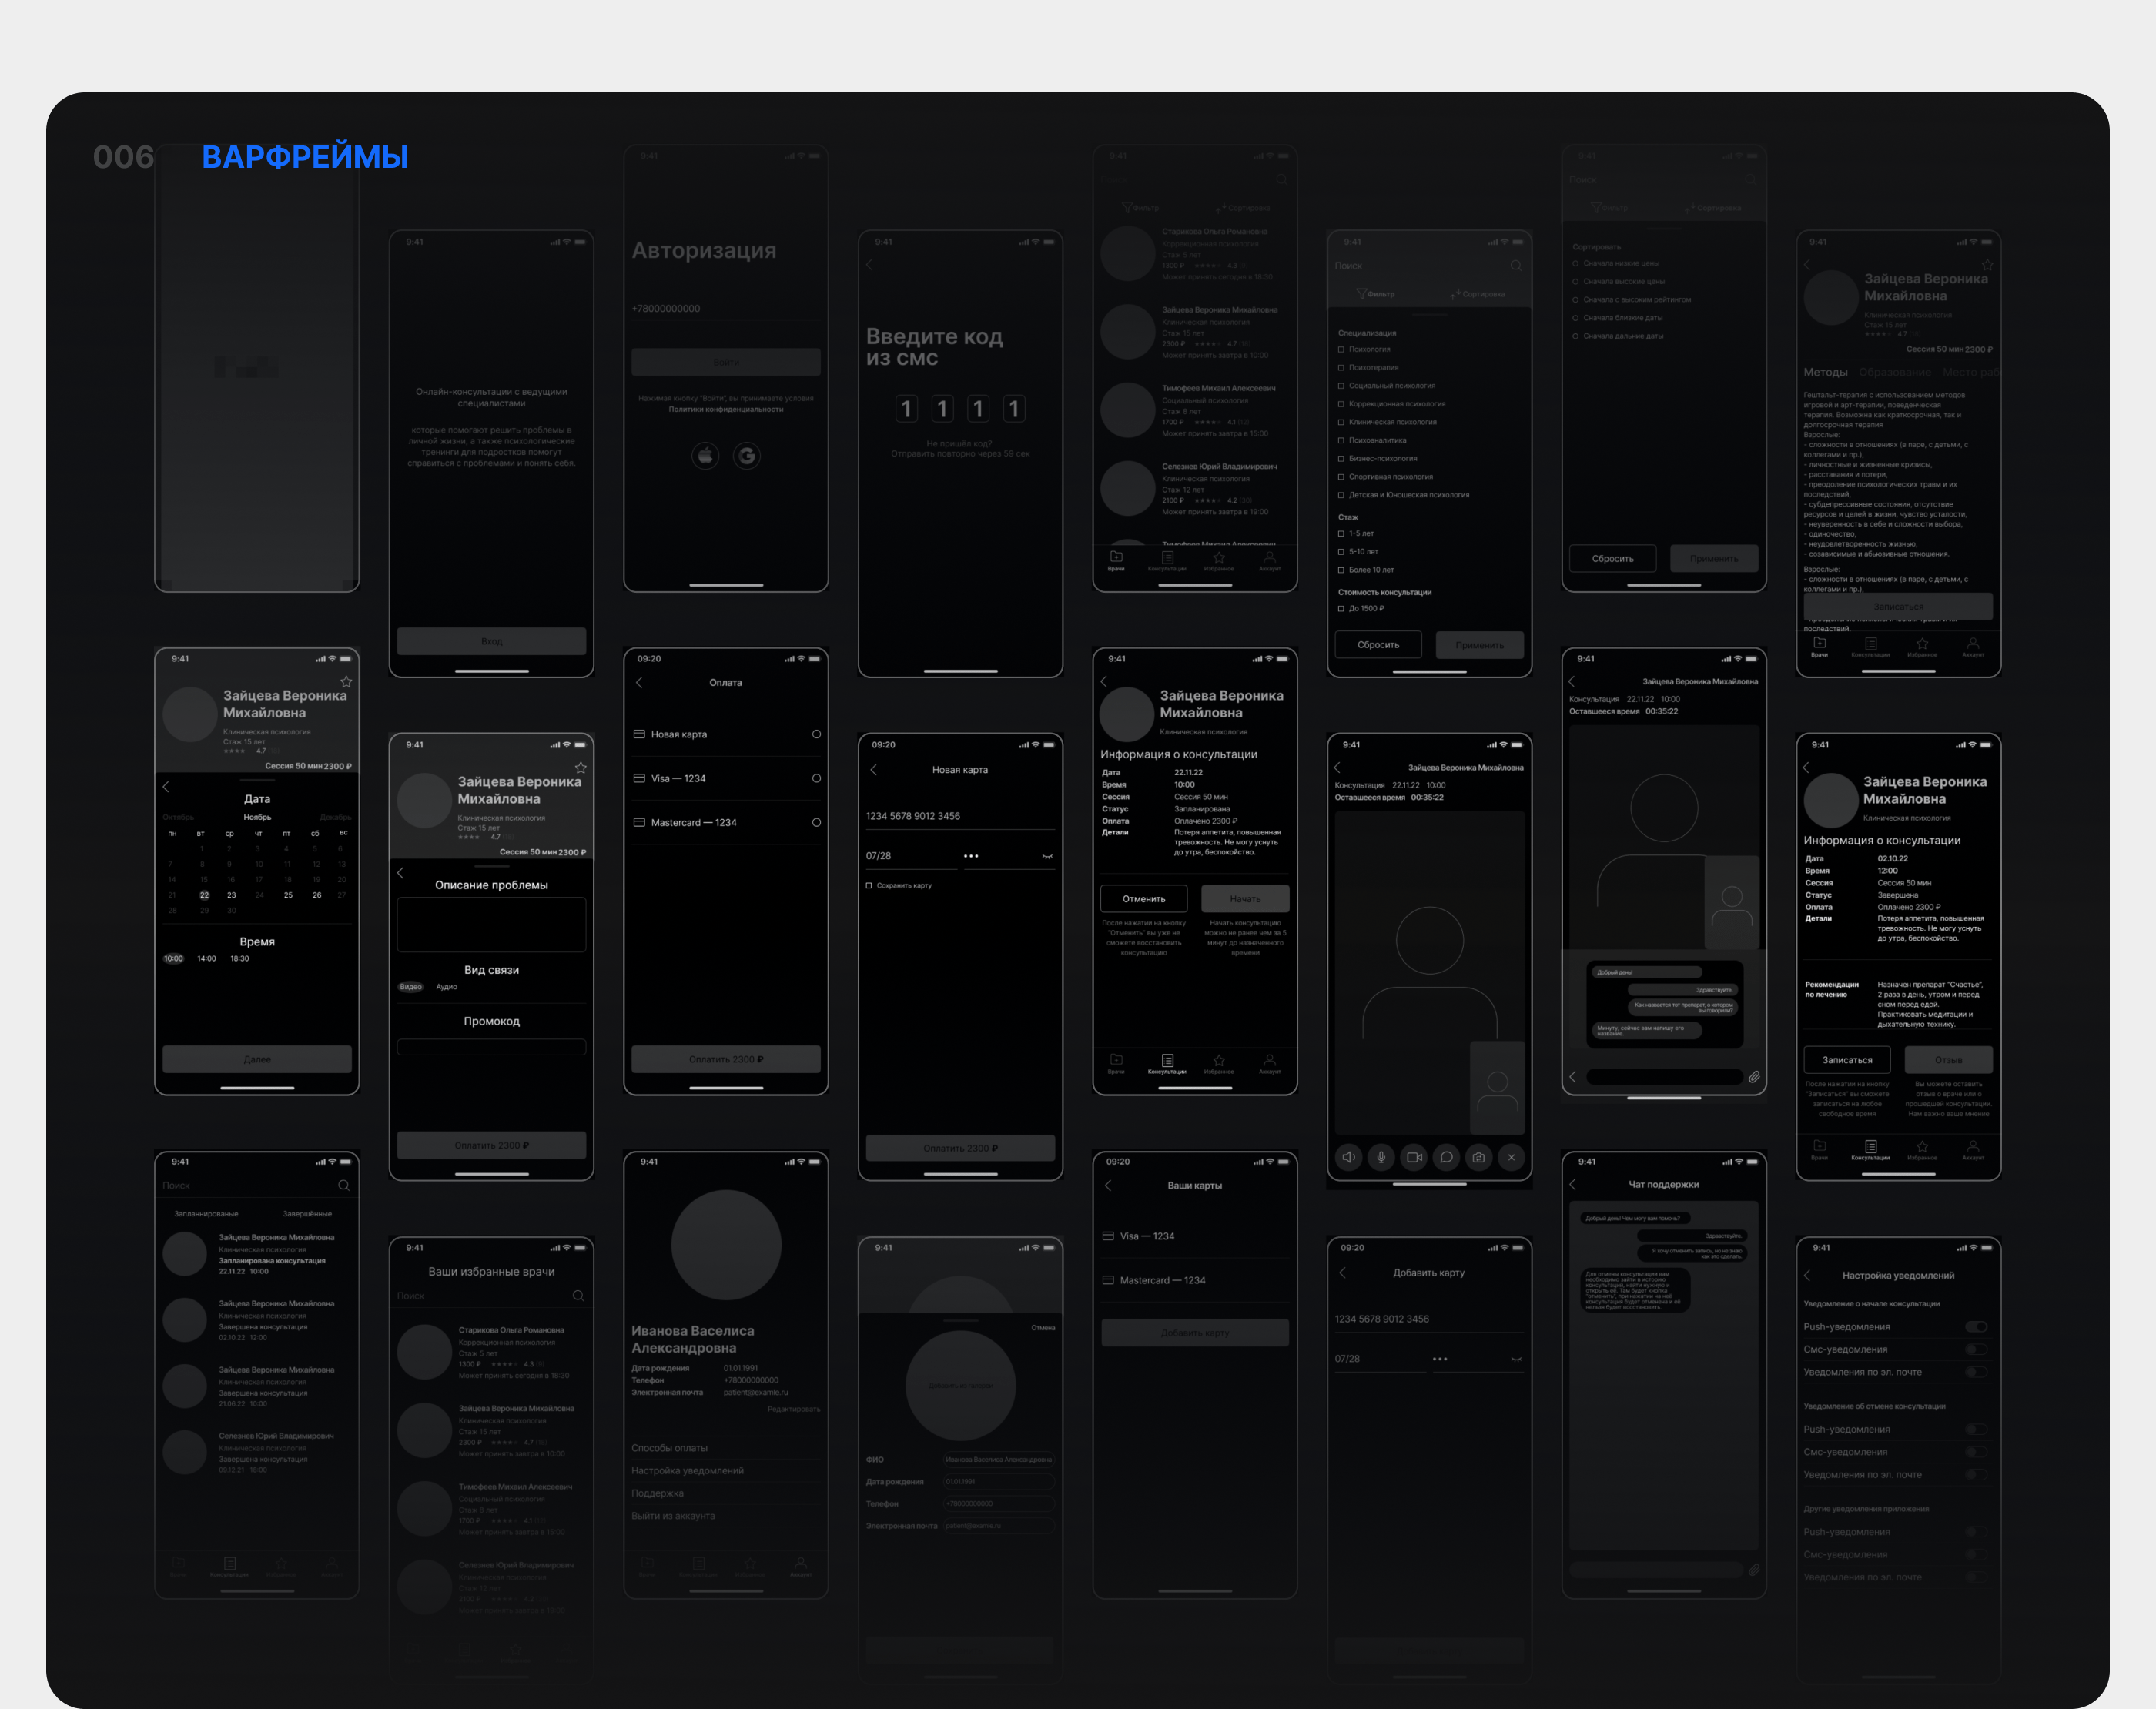Click the empty Промокод input field
Screen dimensions: 2156x1709
tap(491, 1047)
